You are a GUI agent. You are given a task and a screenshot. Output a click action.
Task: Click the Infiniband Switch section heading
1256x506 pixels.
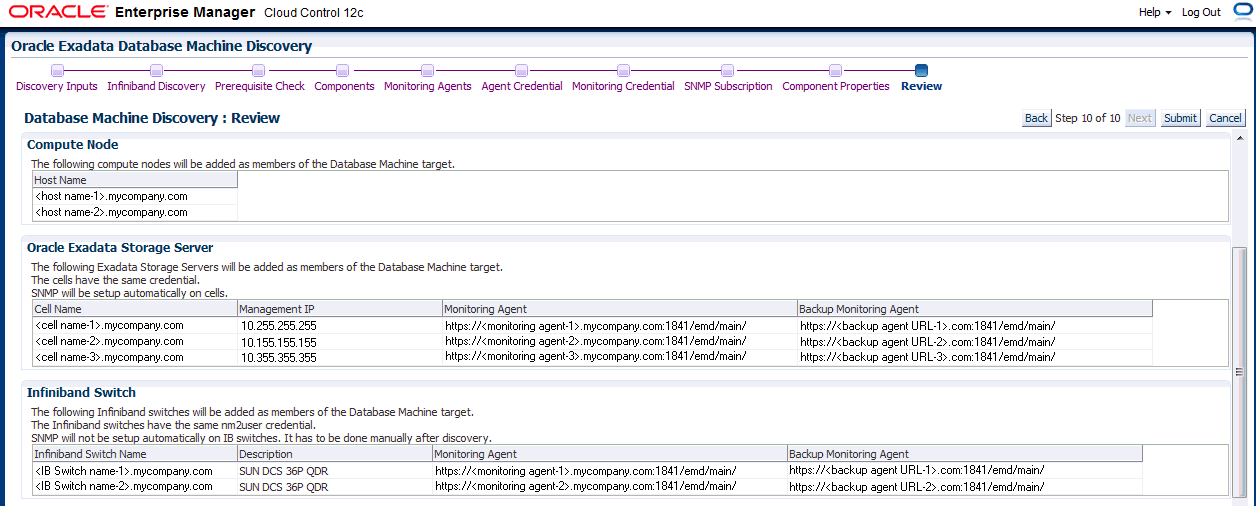(81, 392)
